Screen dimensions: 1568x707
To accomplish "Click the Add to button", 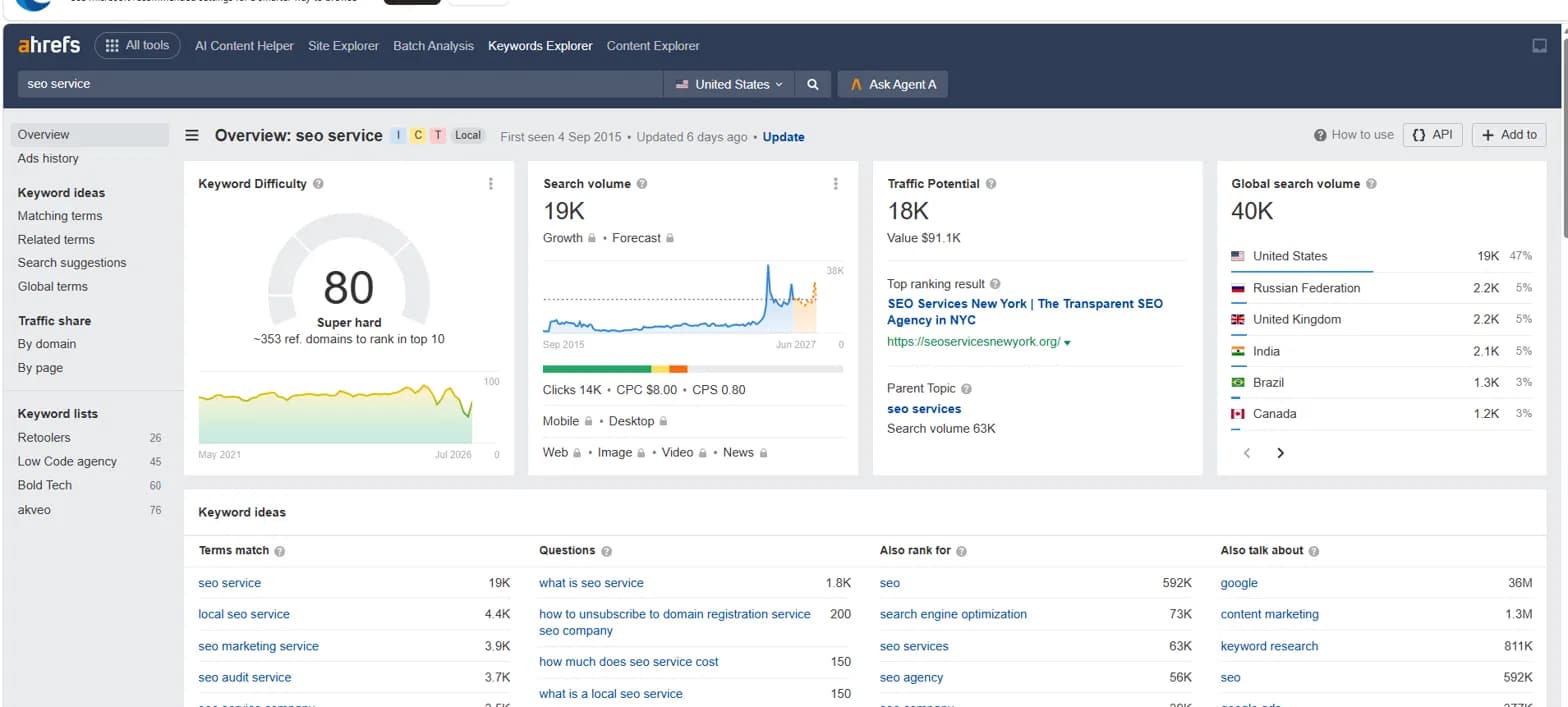I will [1509, 135].
